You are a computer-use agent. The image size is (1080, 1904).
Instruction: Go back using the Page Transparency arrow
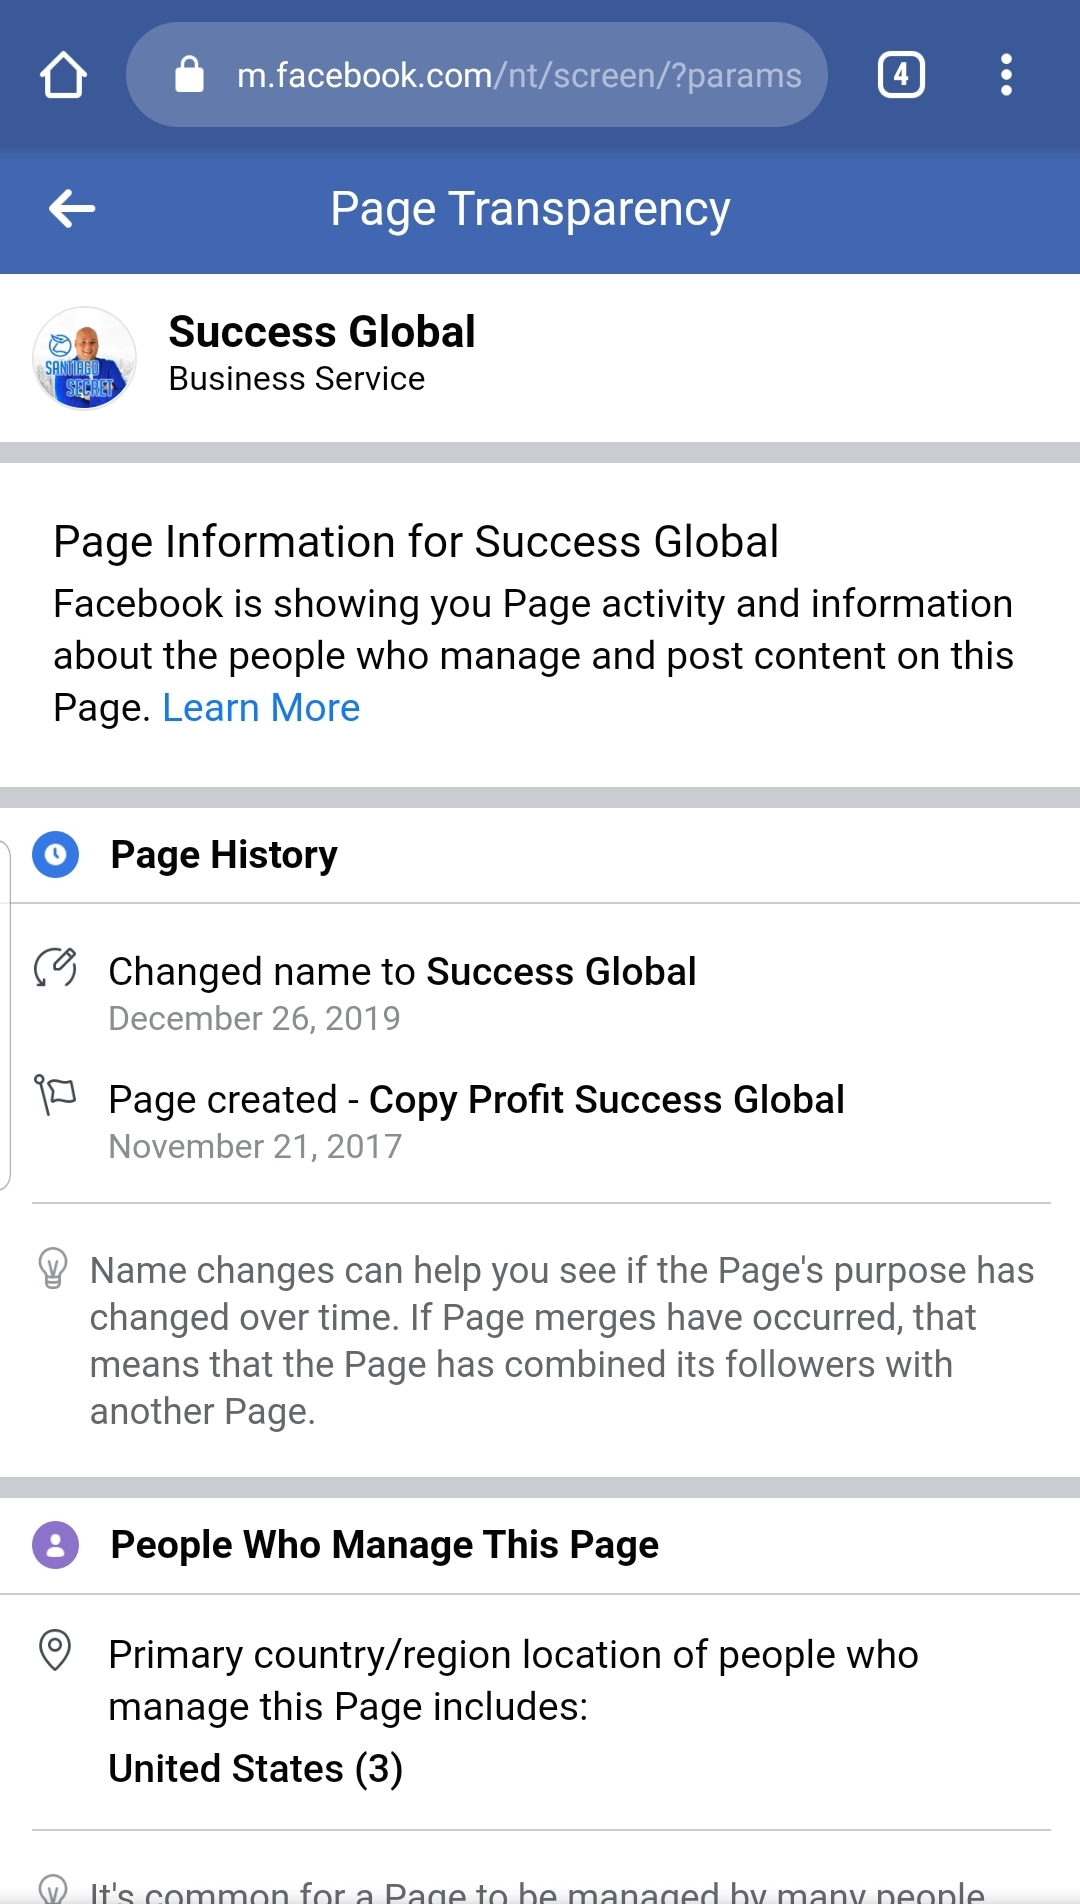[72, 209]
